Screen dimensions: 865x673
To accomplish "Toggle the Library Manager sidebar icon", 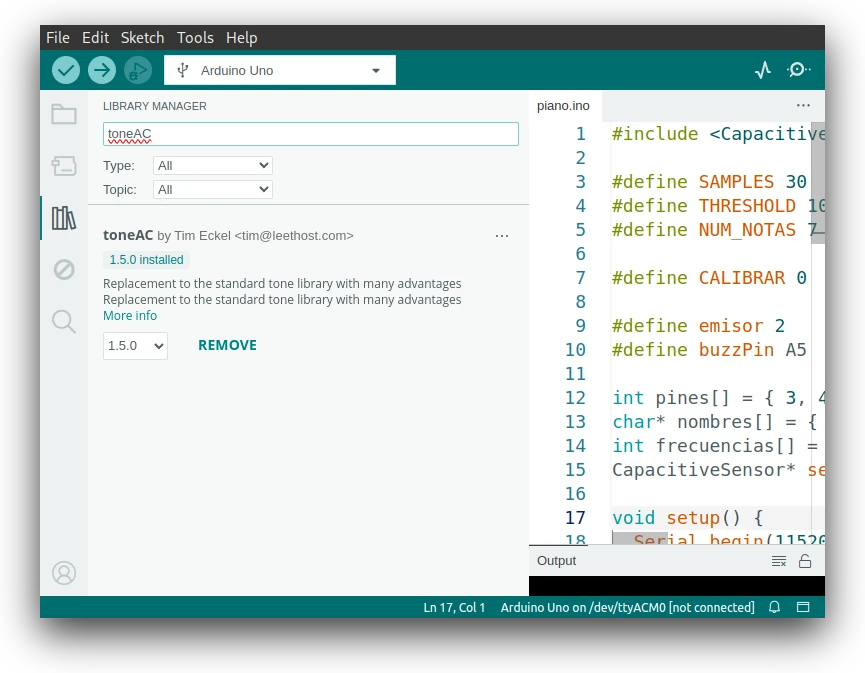I will 64,218.
